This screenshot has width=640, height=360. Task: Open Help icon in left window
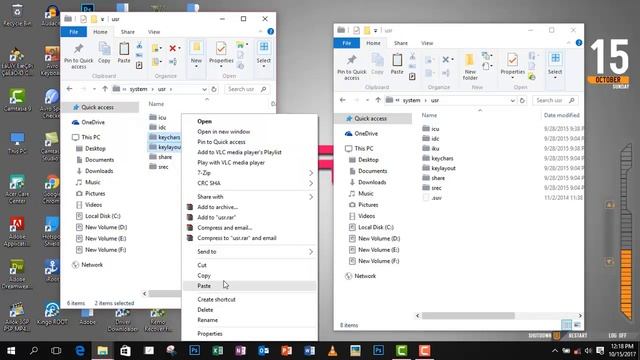pos(270,31)
